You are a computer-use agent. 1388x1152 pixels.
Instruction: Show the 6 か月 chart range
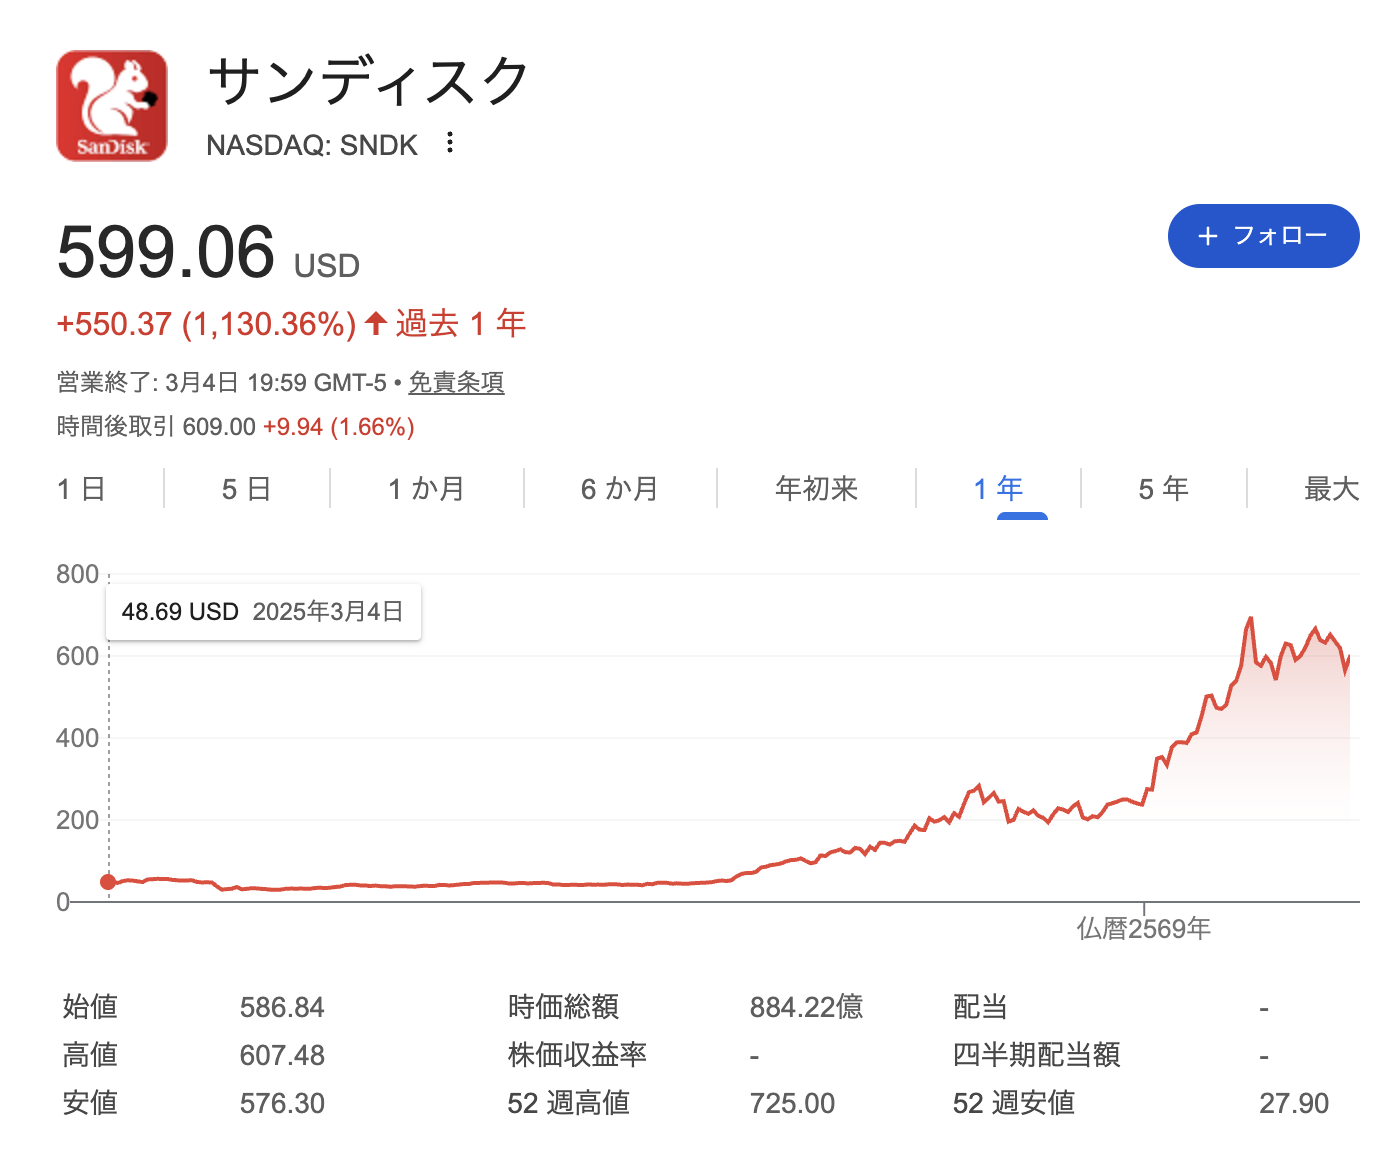(x=619, y=489)
